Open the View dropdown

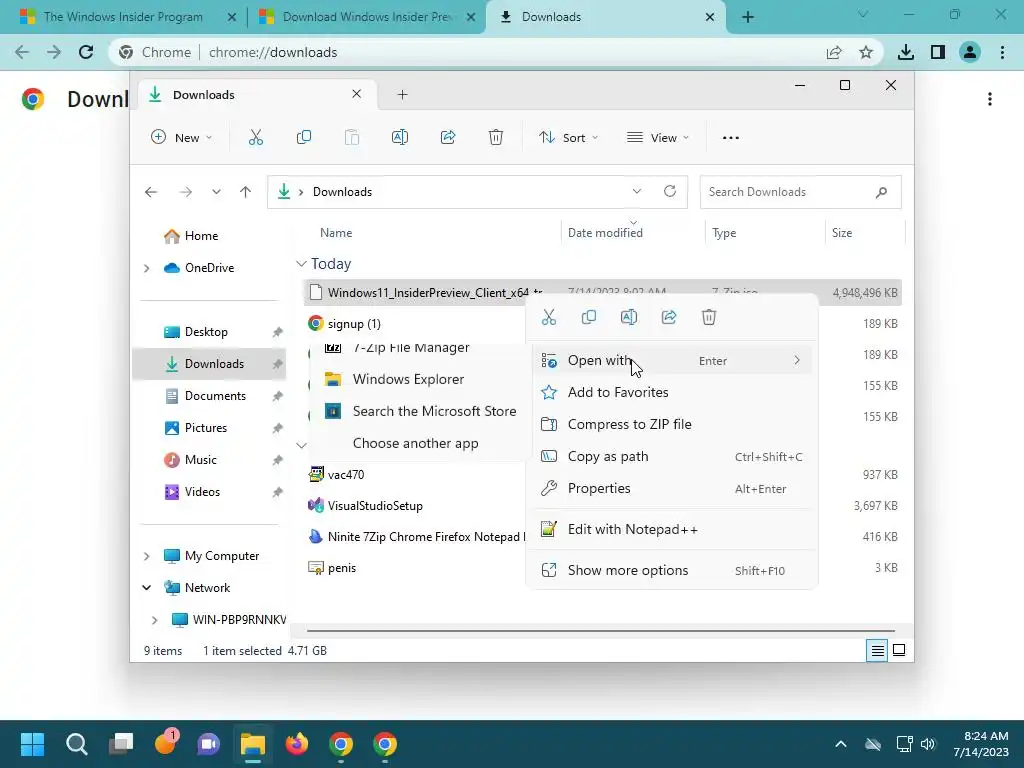coord(658,138)
